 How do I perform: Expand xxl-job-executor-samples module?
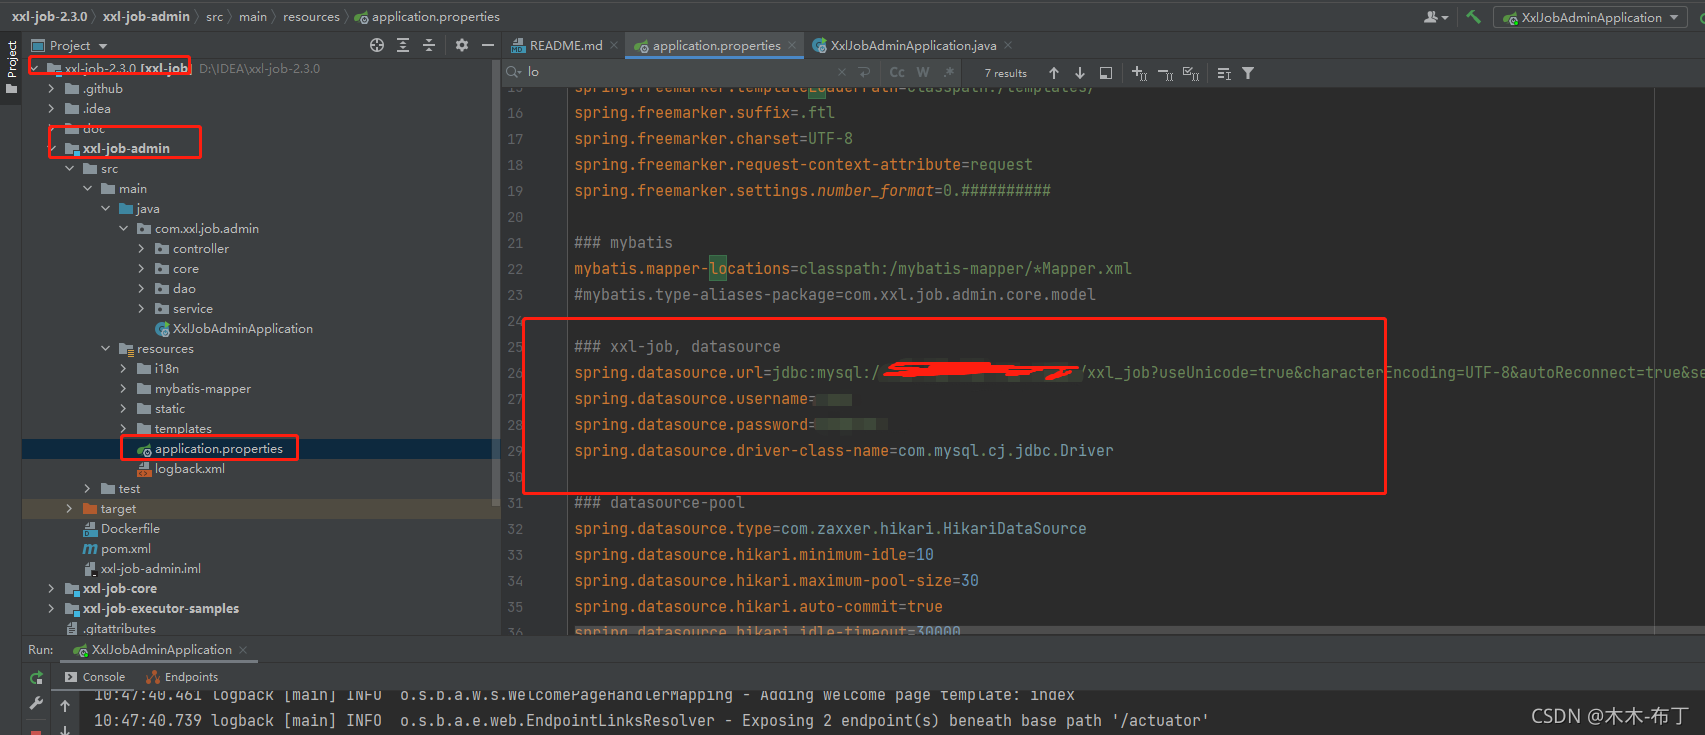(52, 609)
